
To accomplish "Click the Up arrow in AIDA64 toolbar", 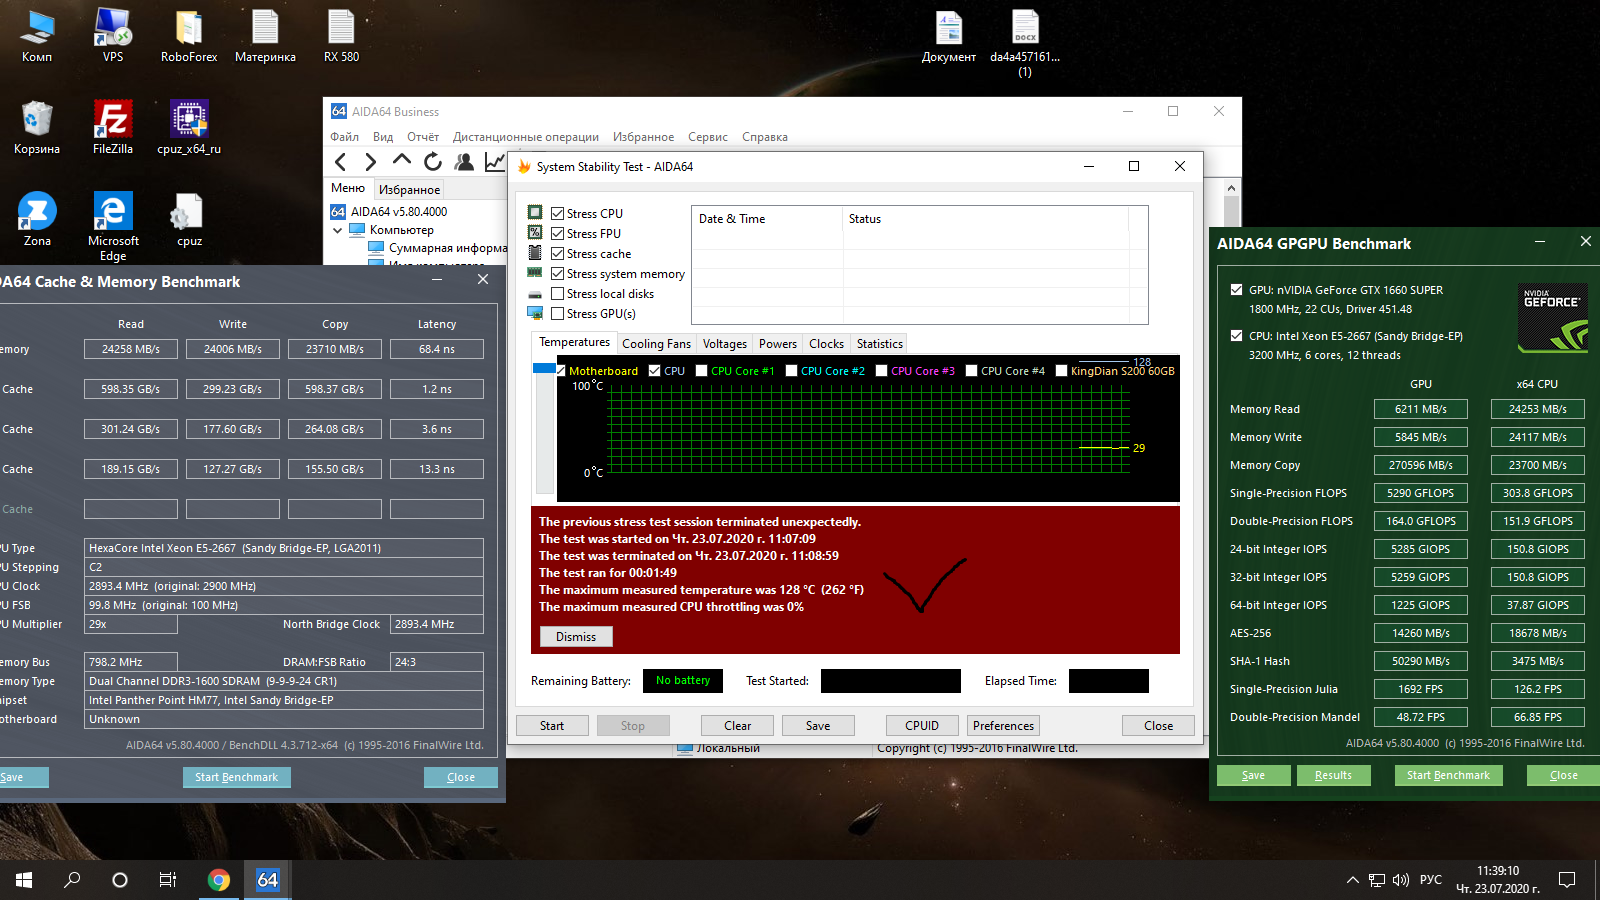I will [x=402, y=160].
